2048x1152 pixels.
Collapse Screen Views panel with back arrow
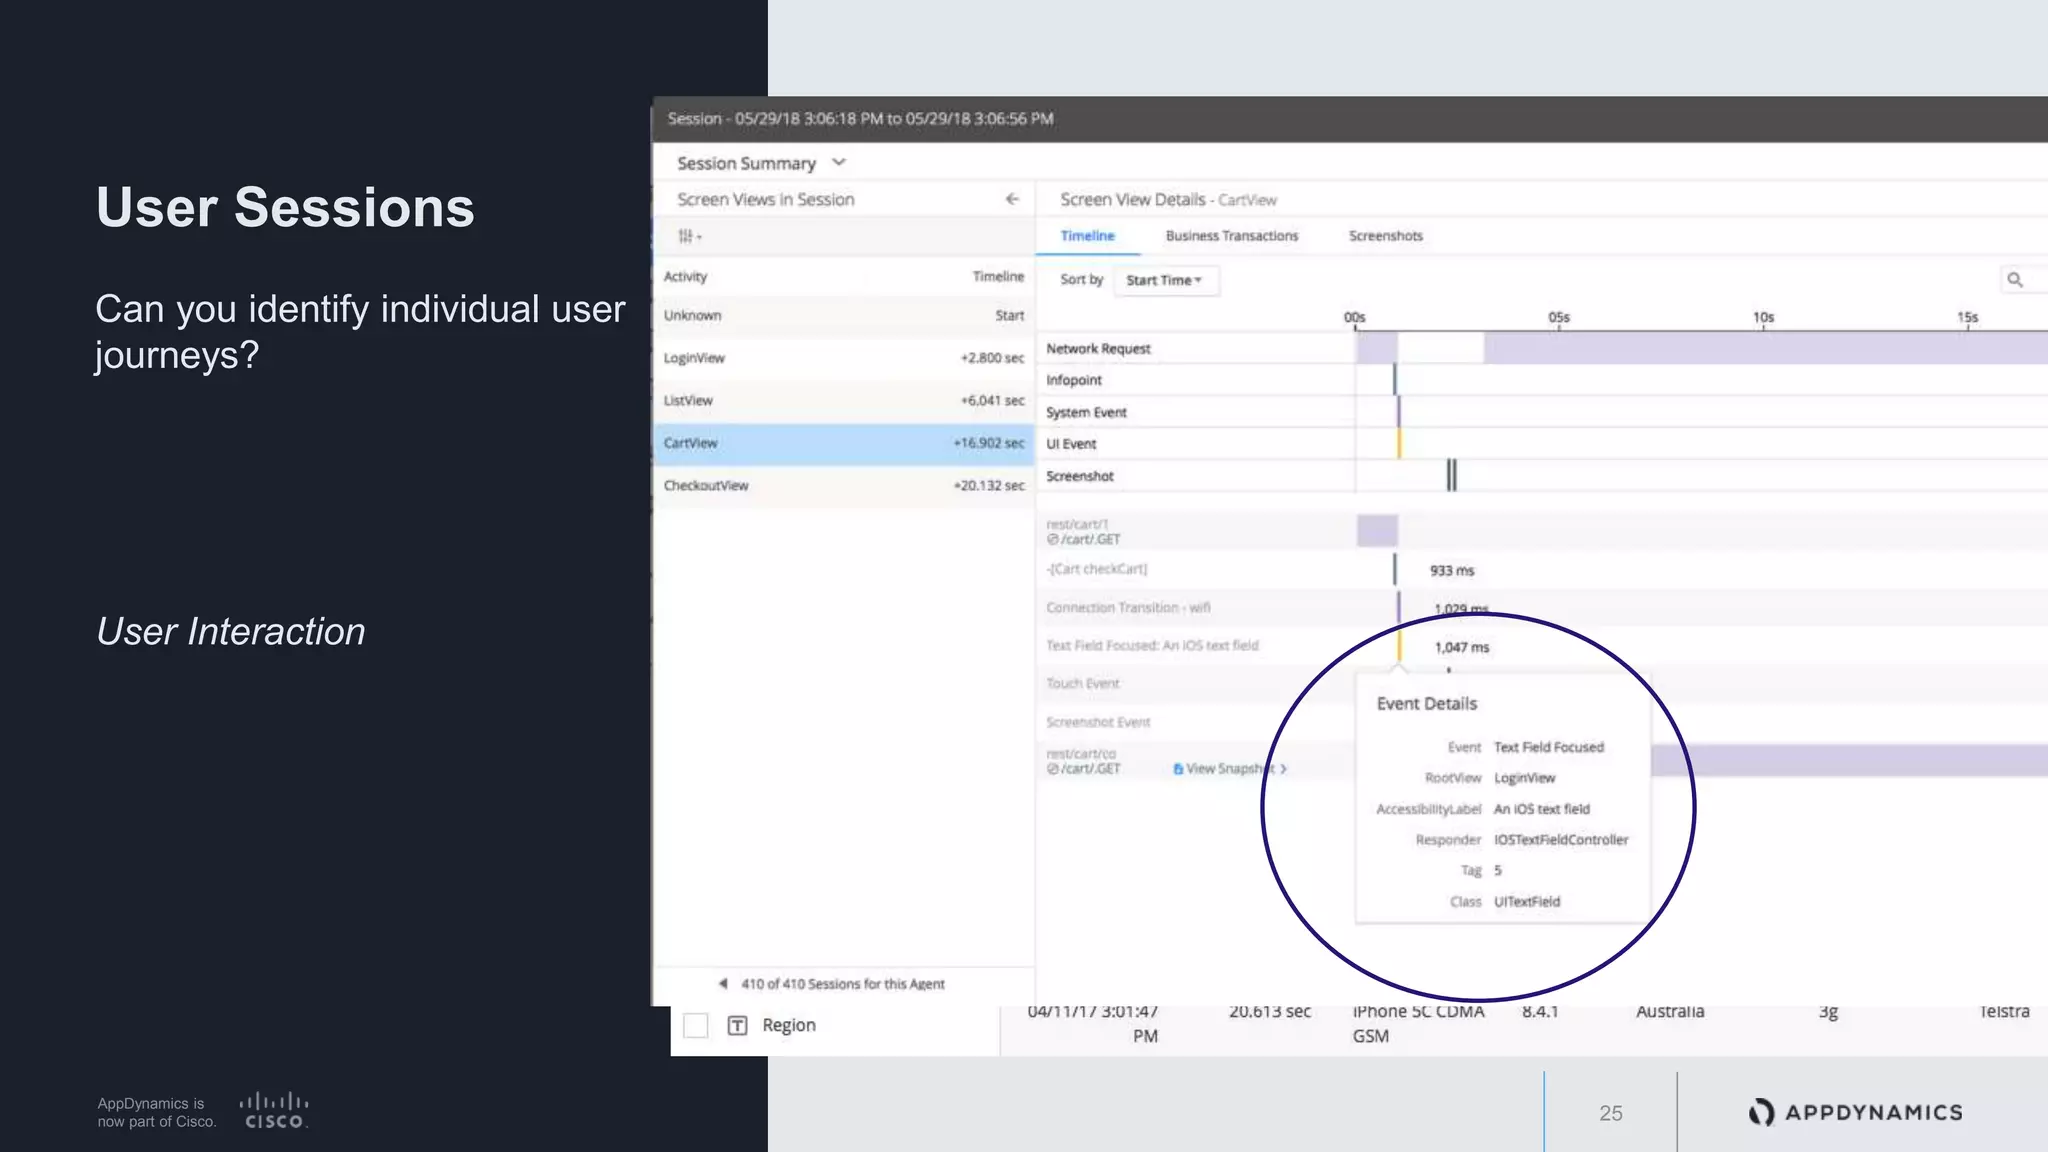tap(1012, 199)
